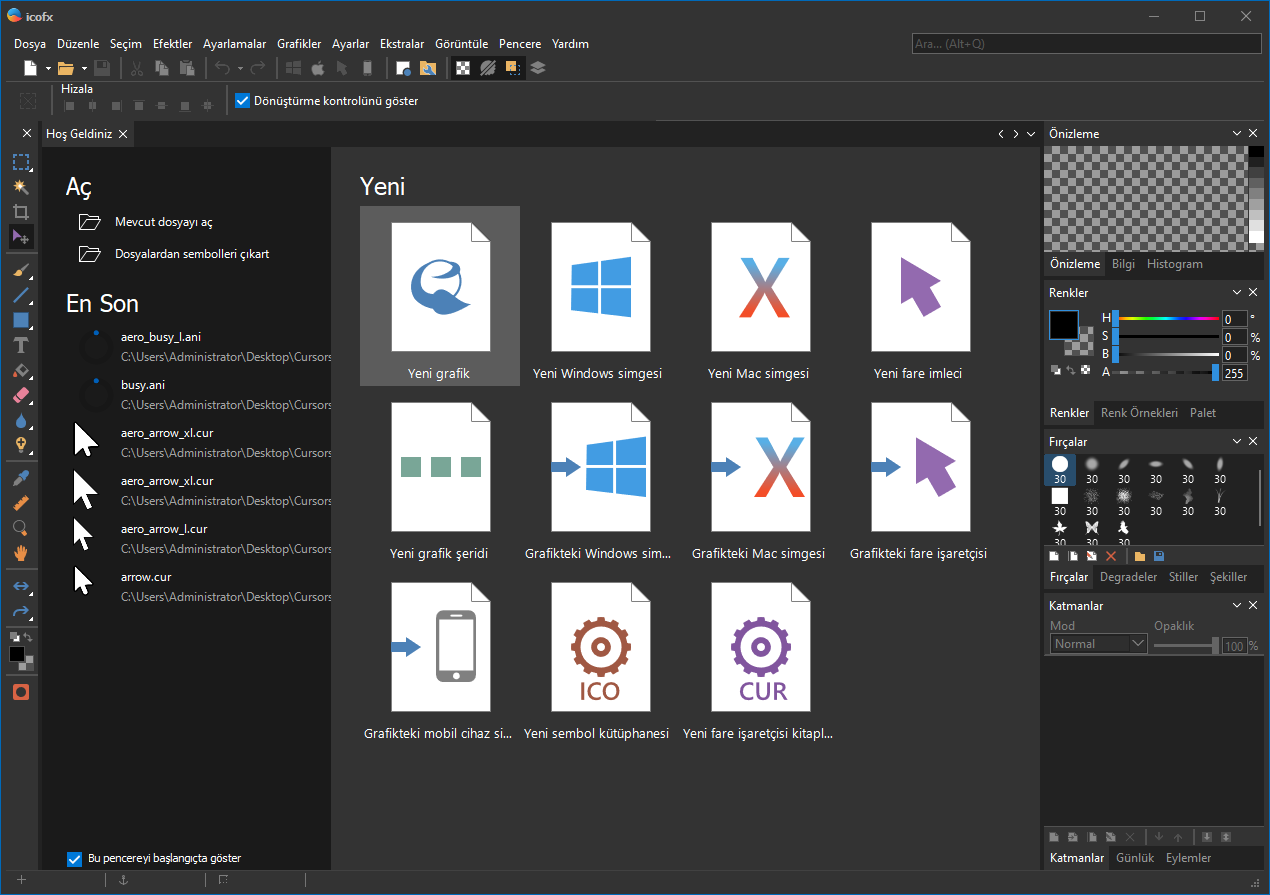
Task: Select the Rectangle shape tool
Action: click(x=20, y=320)
